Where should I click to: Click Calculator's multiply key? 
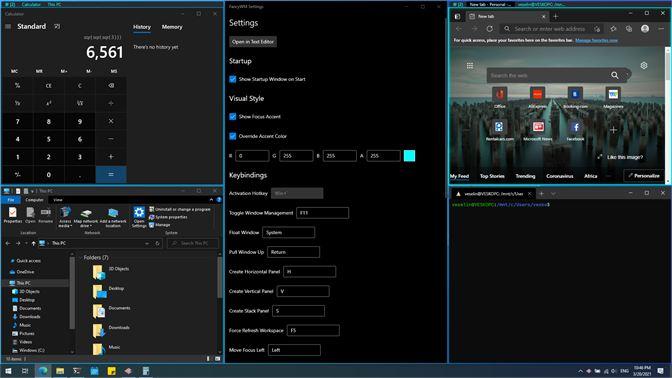tap(111, 121)
